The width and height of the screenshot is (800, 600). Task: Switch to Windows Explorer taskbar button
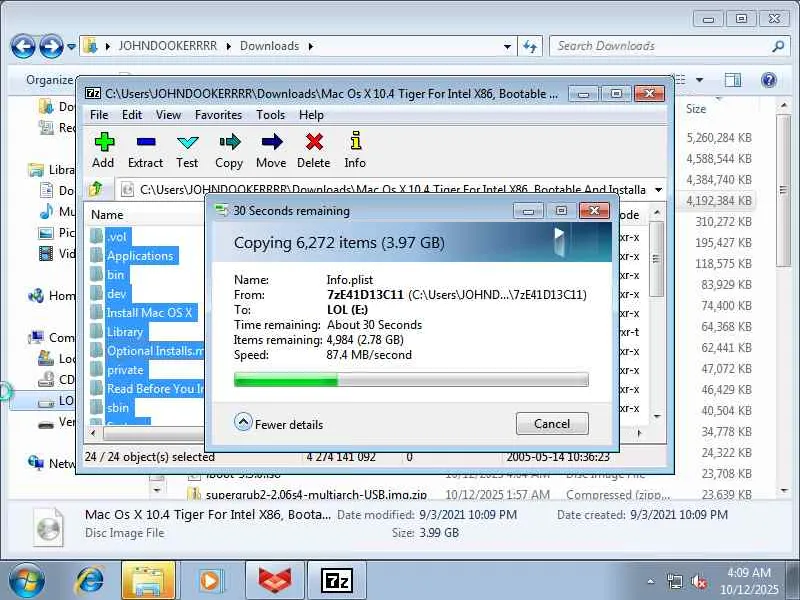148,581
